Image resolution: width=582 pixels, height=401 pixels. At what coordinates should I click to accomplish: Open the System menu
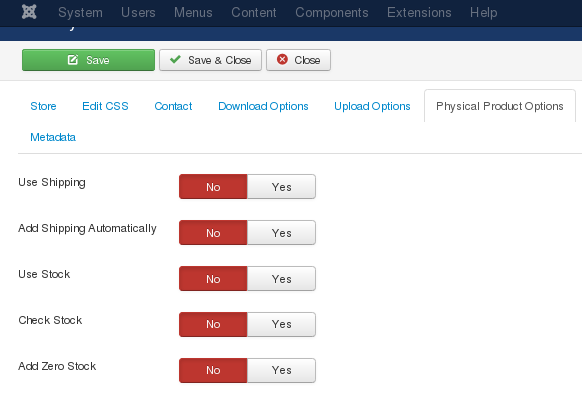click(x=80, y=13)
